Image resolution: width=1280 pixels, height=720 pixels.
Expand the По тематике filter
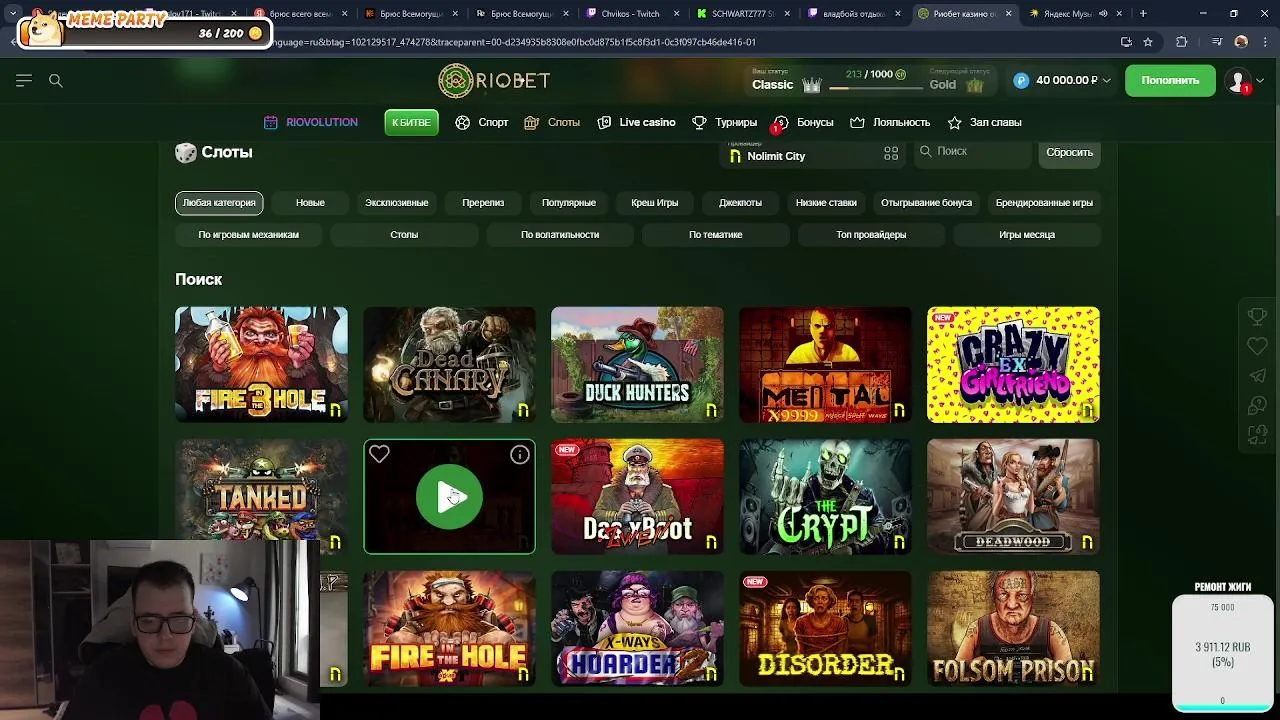point(715,235)
